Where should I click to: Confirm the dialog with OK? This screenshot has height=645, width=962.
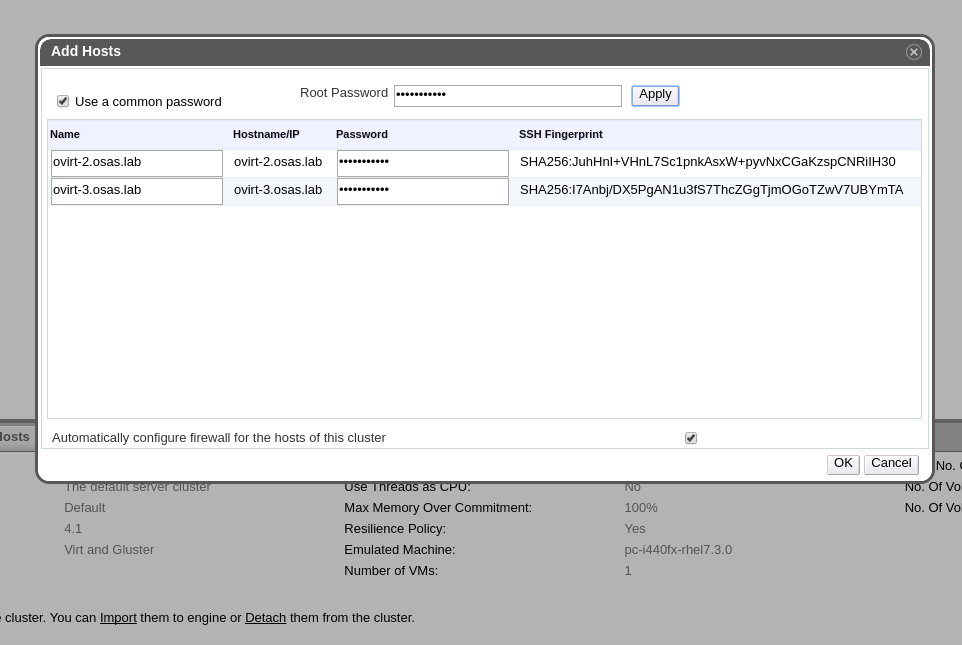(x=842, y=464)
